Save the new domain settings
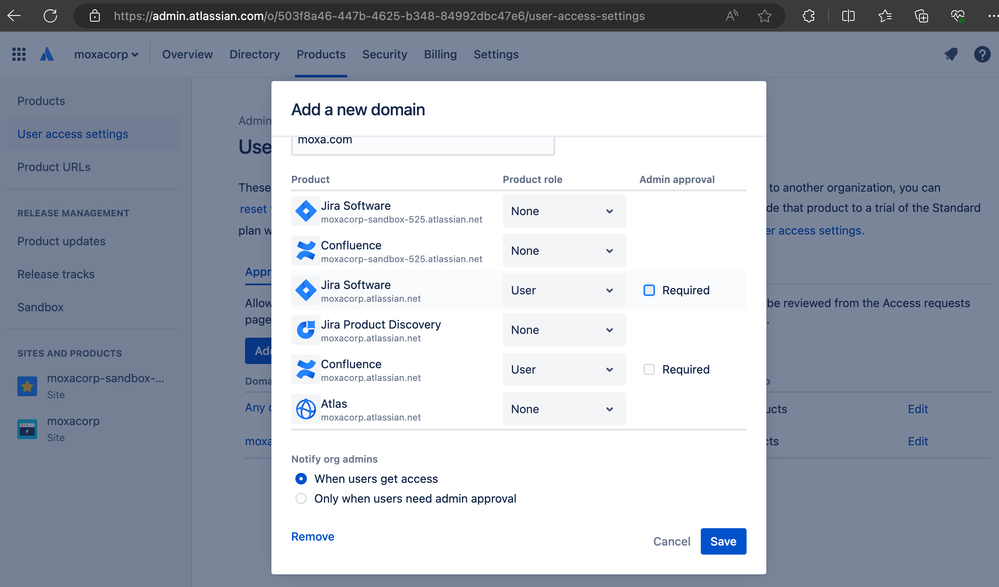 coord(723,541)
